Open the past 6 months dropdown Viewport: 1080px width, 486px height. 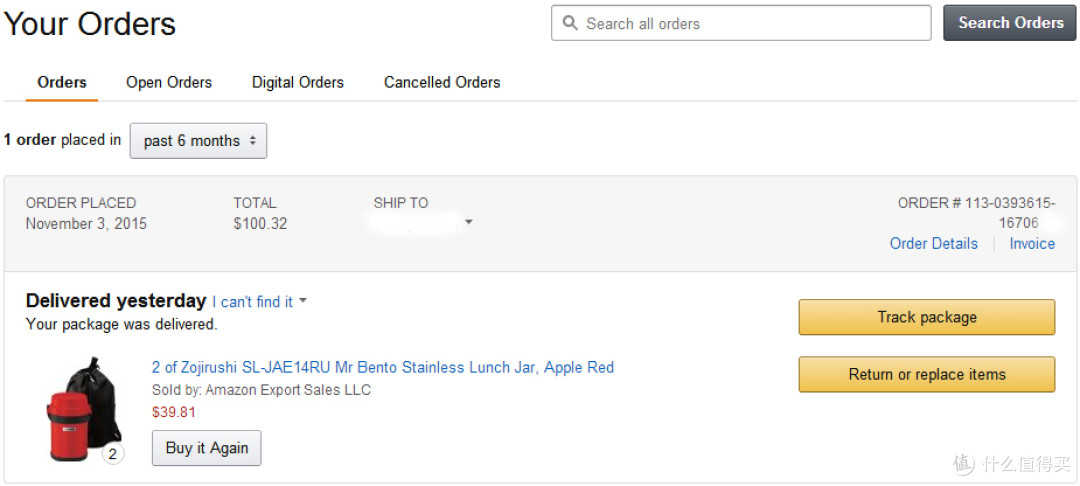pos(198,141)
